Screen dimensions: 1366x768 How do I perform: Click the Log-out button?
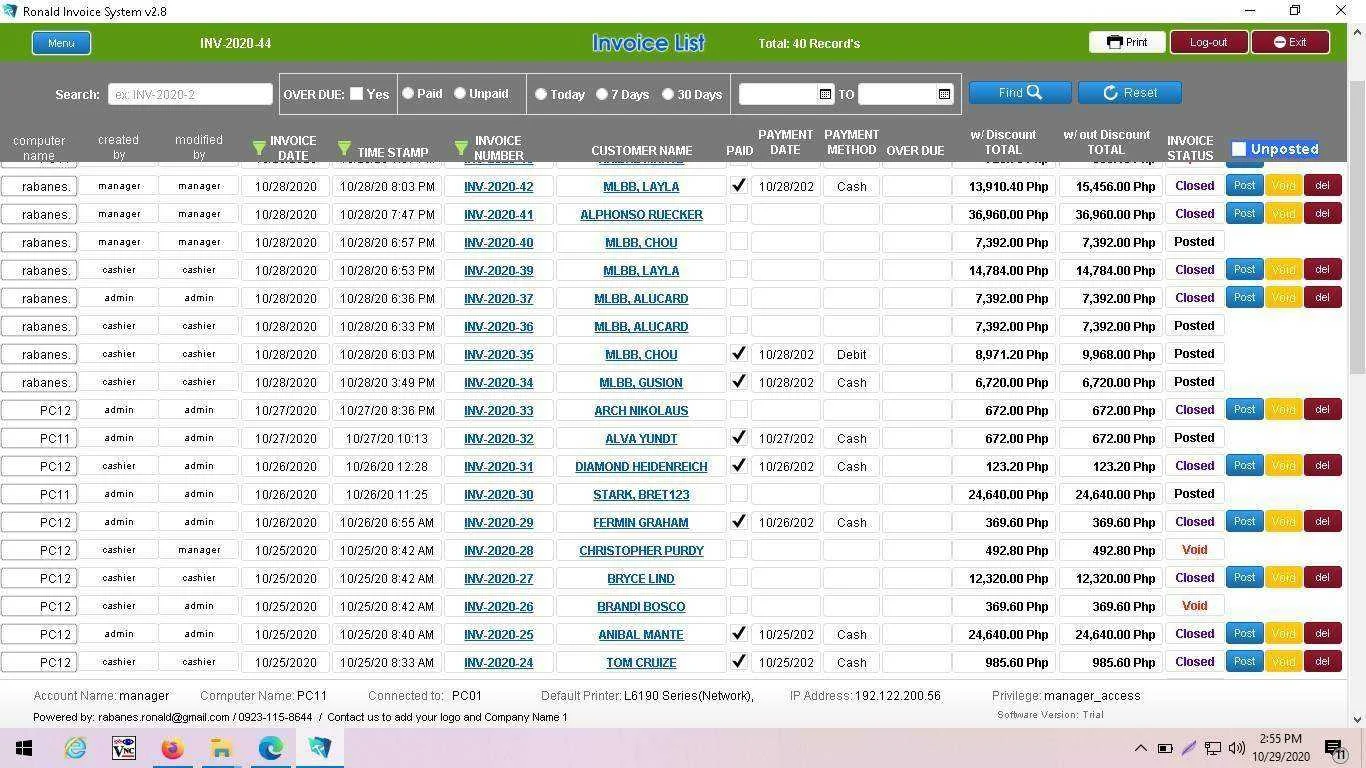(x=1208, y=42)
